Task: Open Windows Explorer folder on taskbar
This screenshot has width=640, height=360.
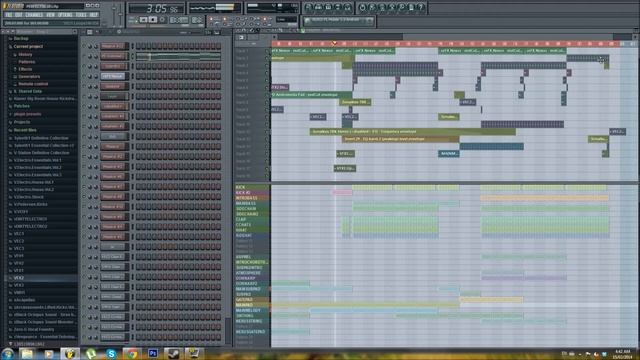Action: click(27, 353)
